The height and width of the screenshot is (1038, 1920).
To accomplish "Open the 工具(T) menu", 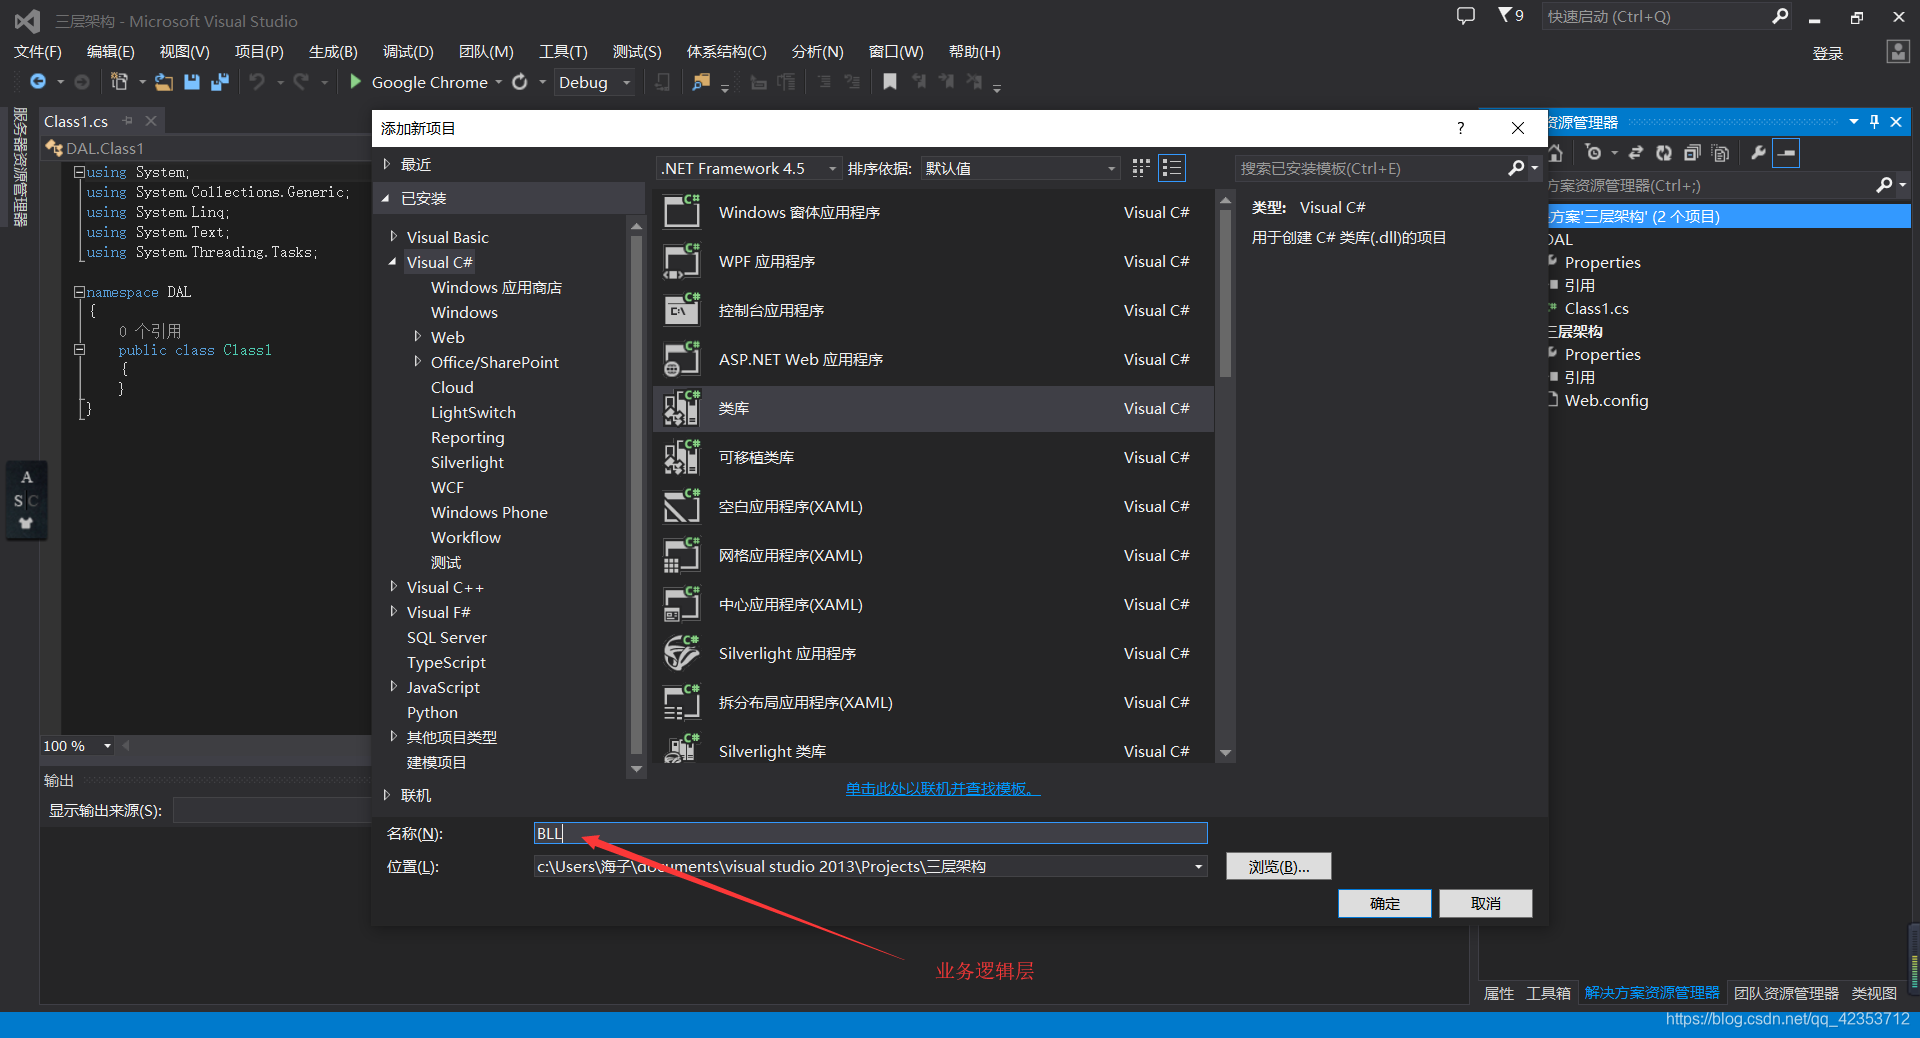I will tap(563, 51).
